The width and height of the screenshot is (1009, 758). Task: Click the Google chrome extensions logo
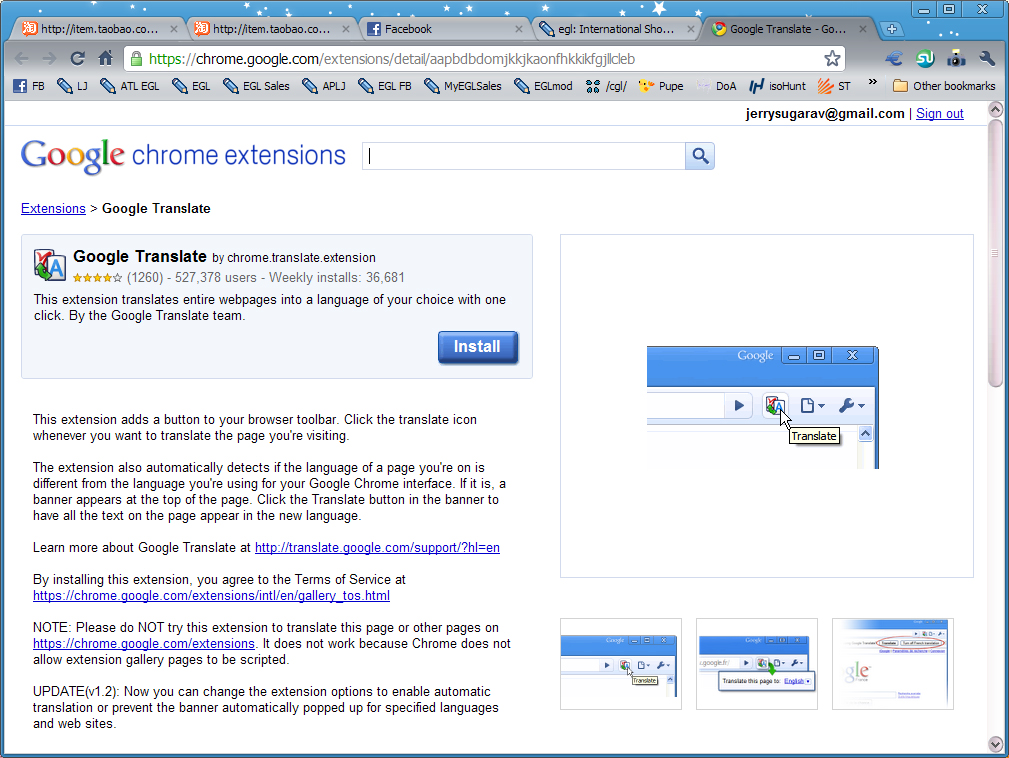[183, 156]
